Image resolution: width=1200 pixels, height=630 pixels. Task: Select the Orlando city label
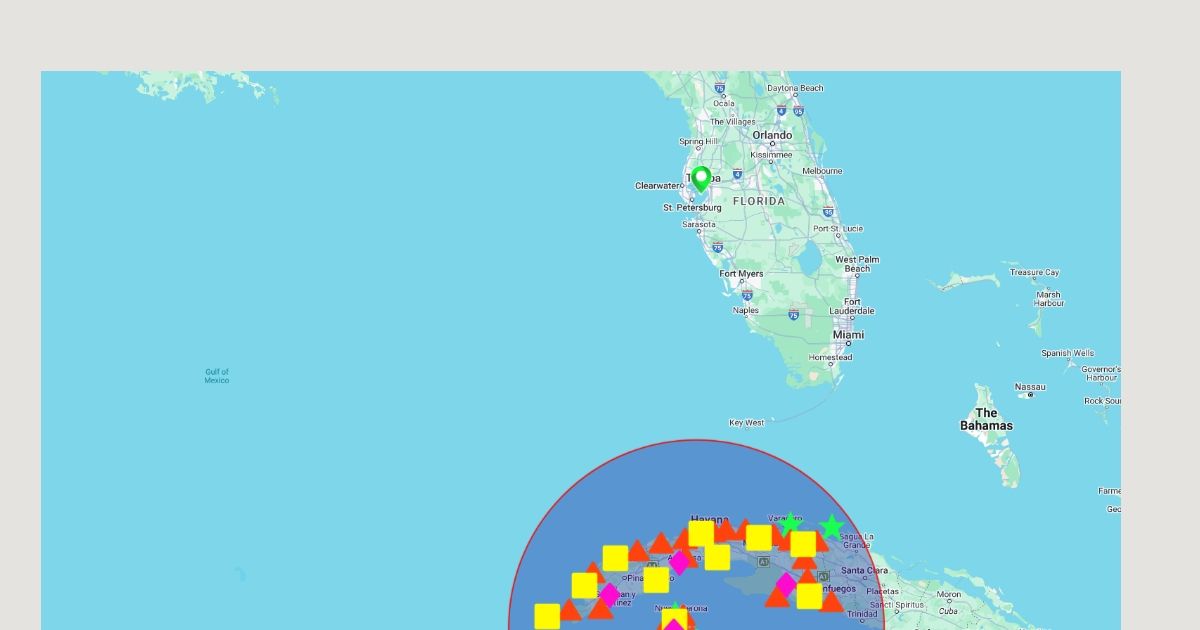(772, 135)
